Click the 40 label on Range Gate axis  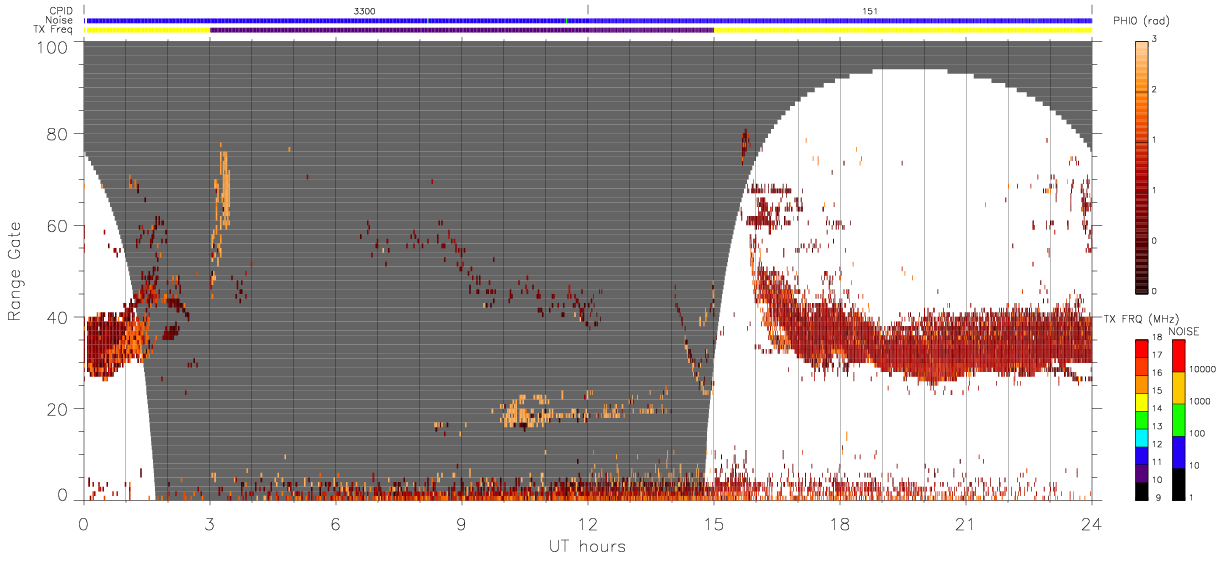[x=58, y=317]
